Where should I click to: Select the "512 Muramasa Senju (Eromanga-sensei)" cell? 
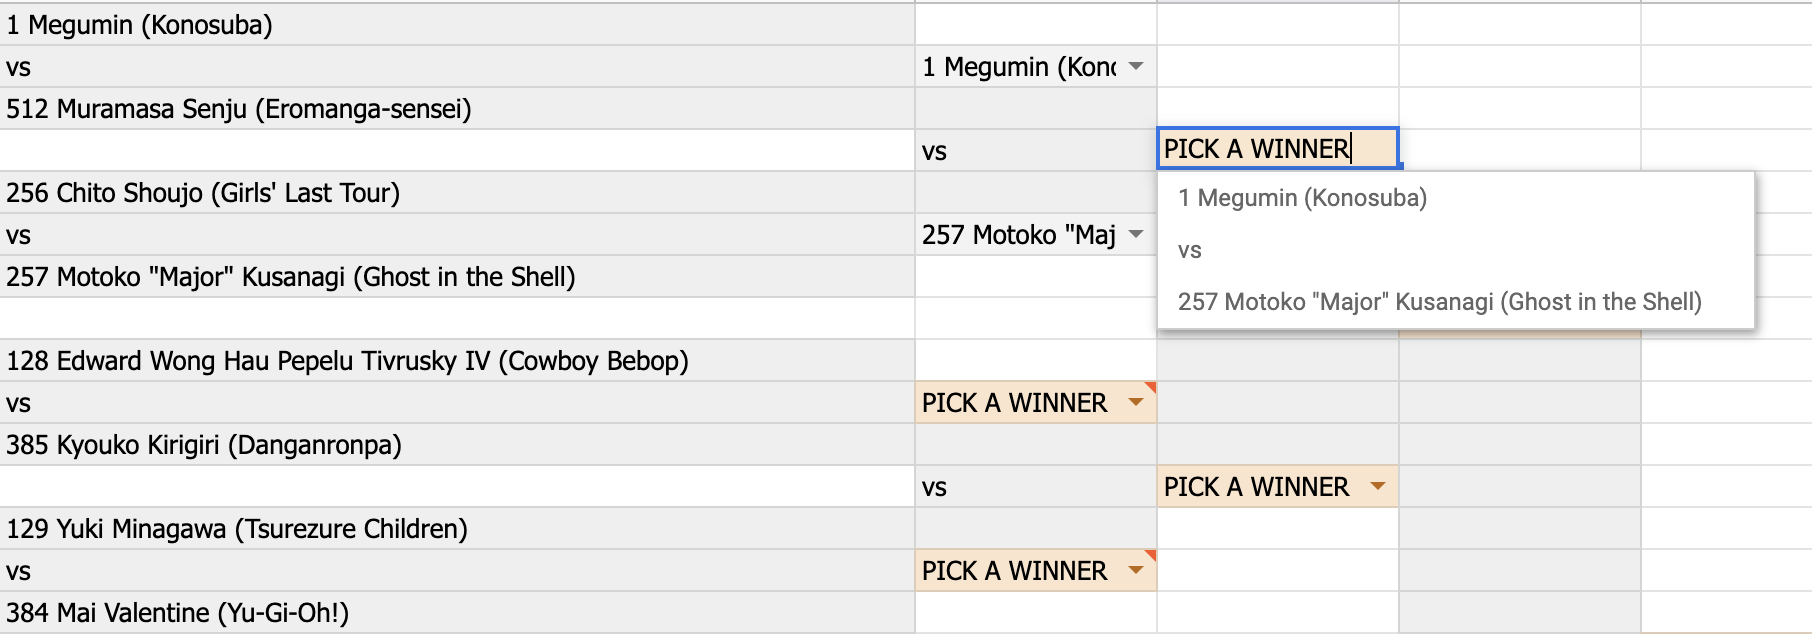[x=238, y=109]
